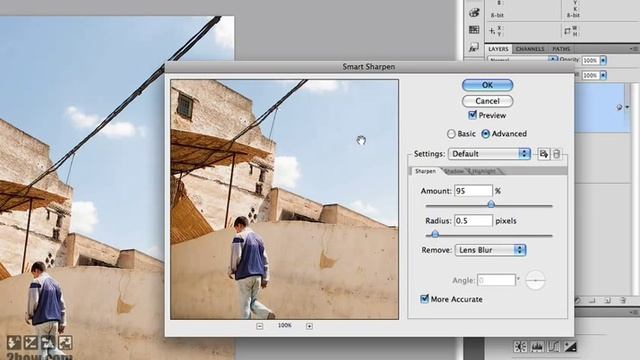This screenshot has height=360, width=640.
Task: Toggle the Preview checkbox
Action: click(473, 115)
